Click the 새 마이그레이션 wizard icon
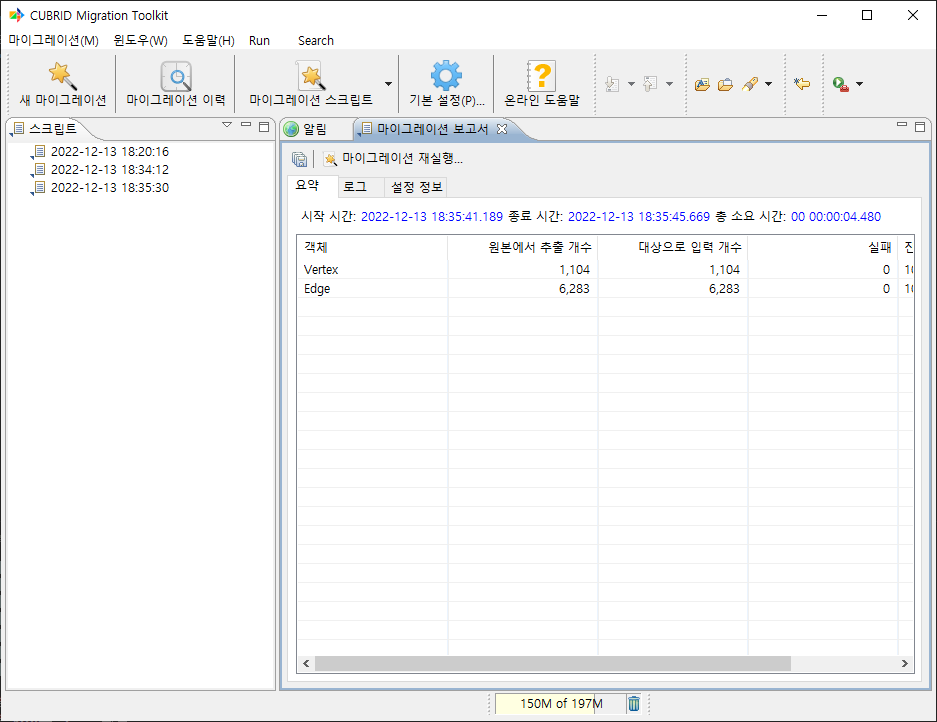The width and height of the screenshot is (937, 722). click(62, 76)
